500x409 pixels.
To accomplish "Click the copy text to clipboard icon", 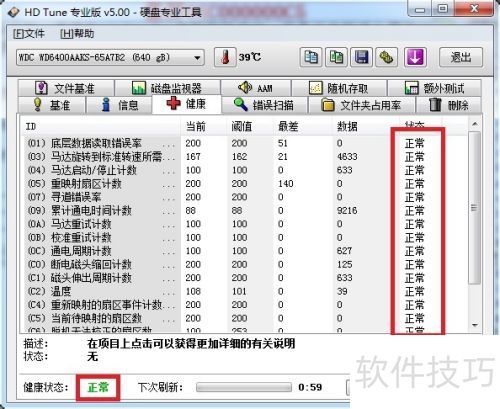I will (311, 57).
